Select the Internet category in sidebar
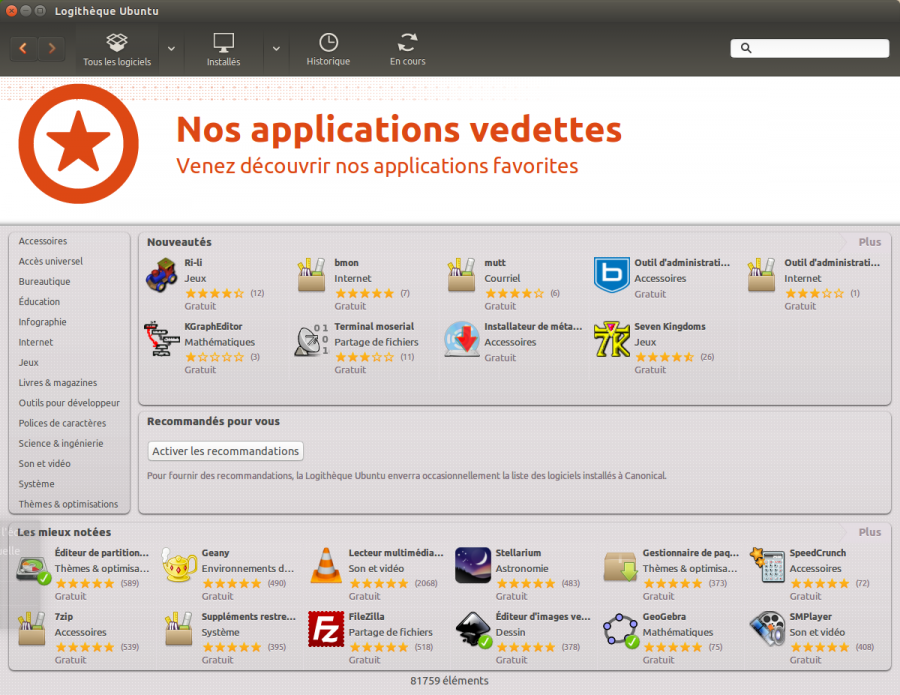This screenshot has height=695, width=900. (36, 342)
